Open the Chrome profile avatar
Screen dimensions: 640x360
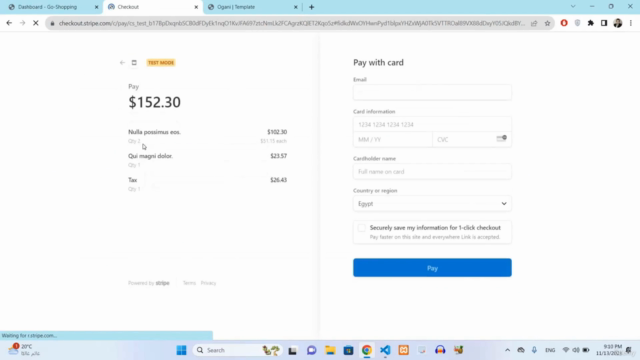(x=618, y=23)
